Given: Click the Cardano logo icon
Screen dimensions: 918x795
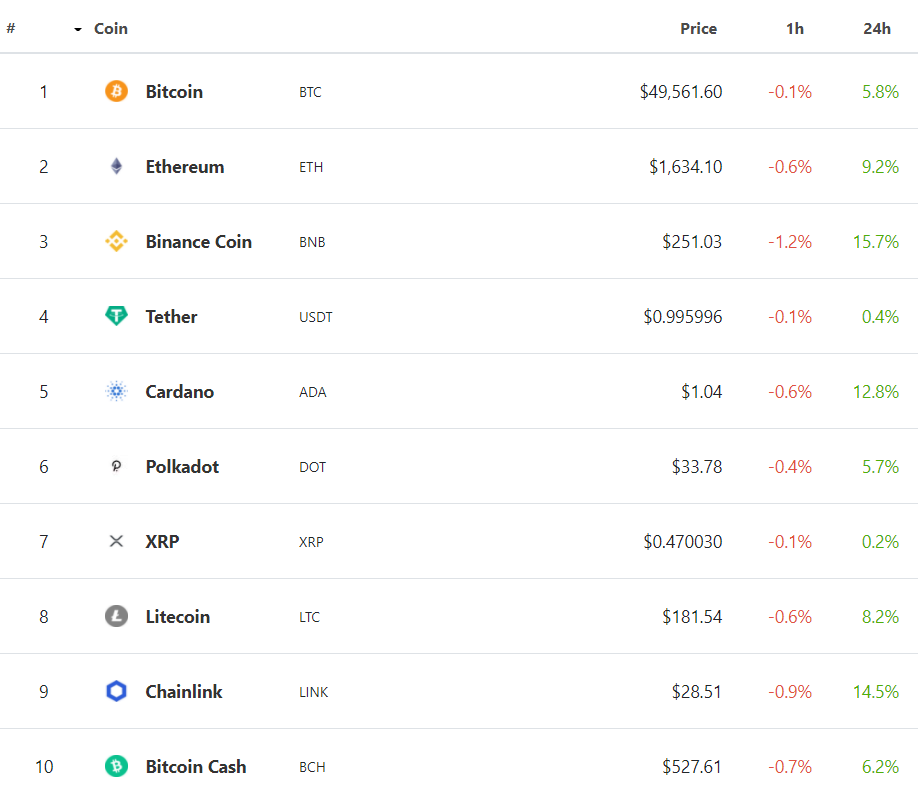Looking at the screenshot, I should click(116, 392).
